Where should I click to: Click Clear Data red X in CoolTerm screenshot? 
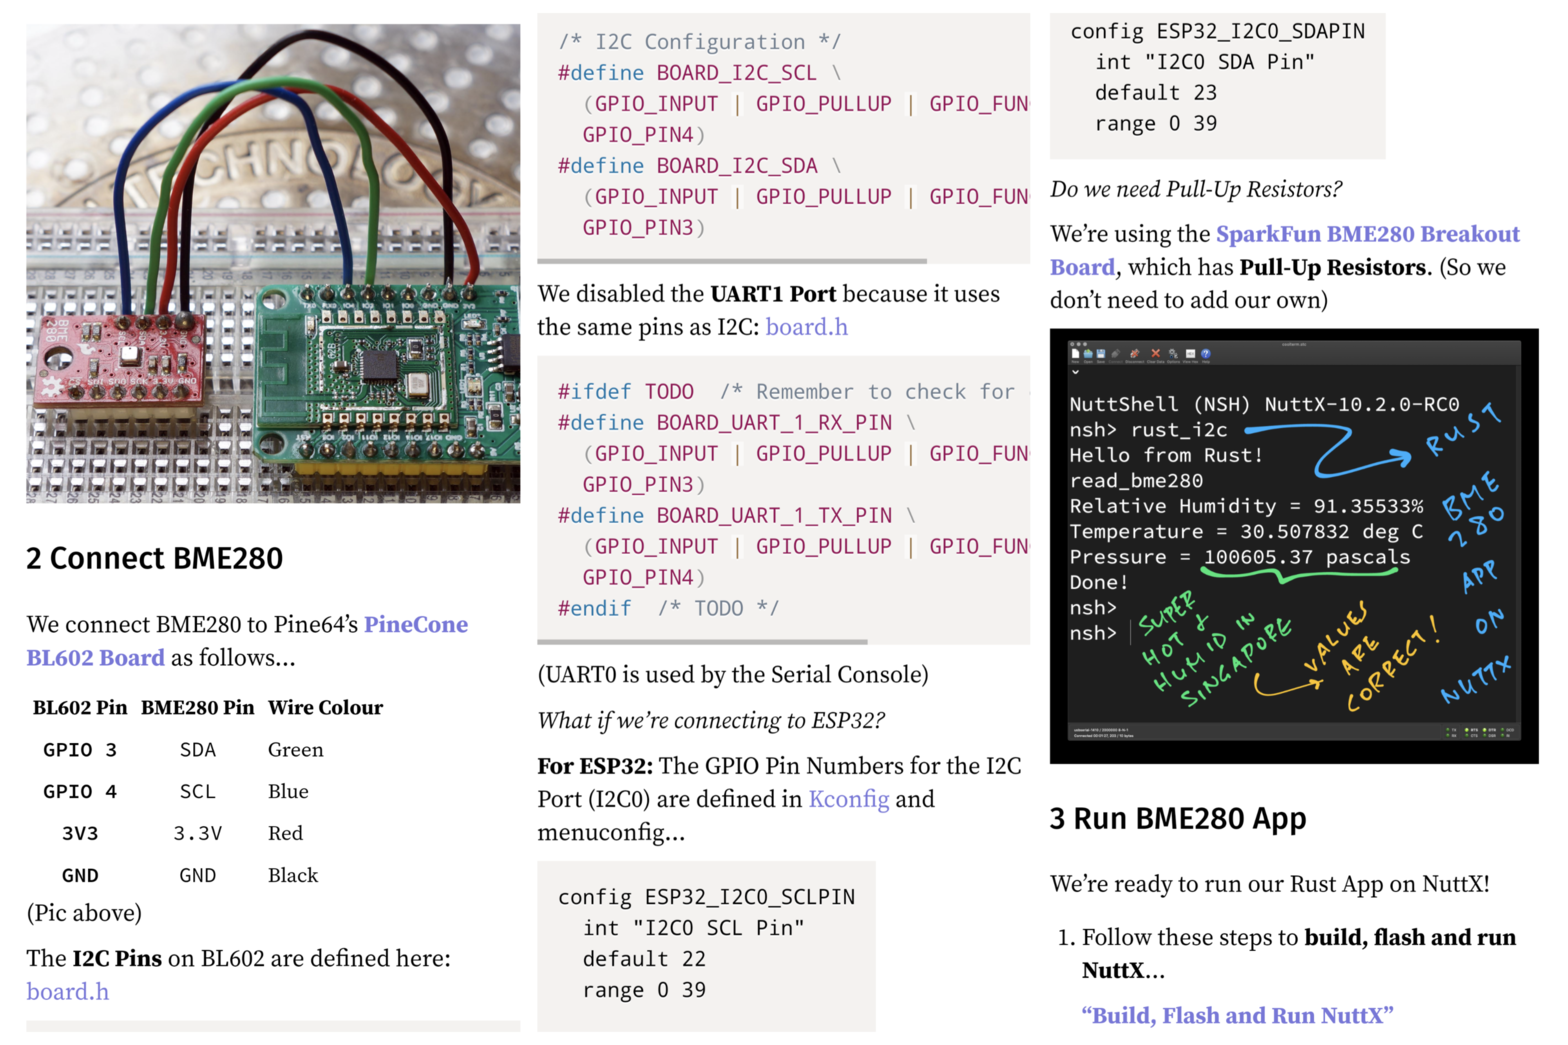click(1156, 354)
